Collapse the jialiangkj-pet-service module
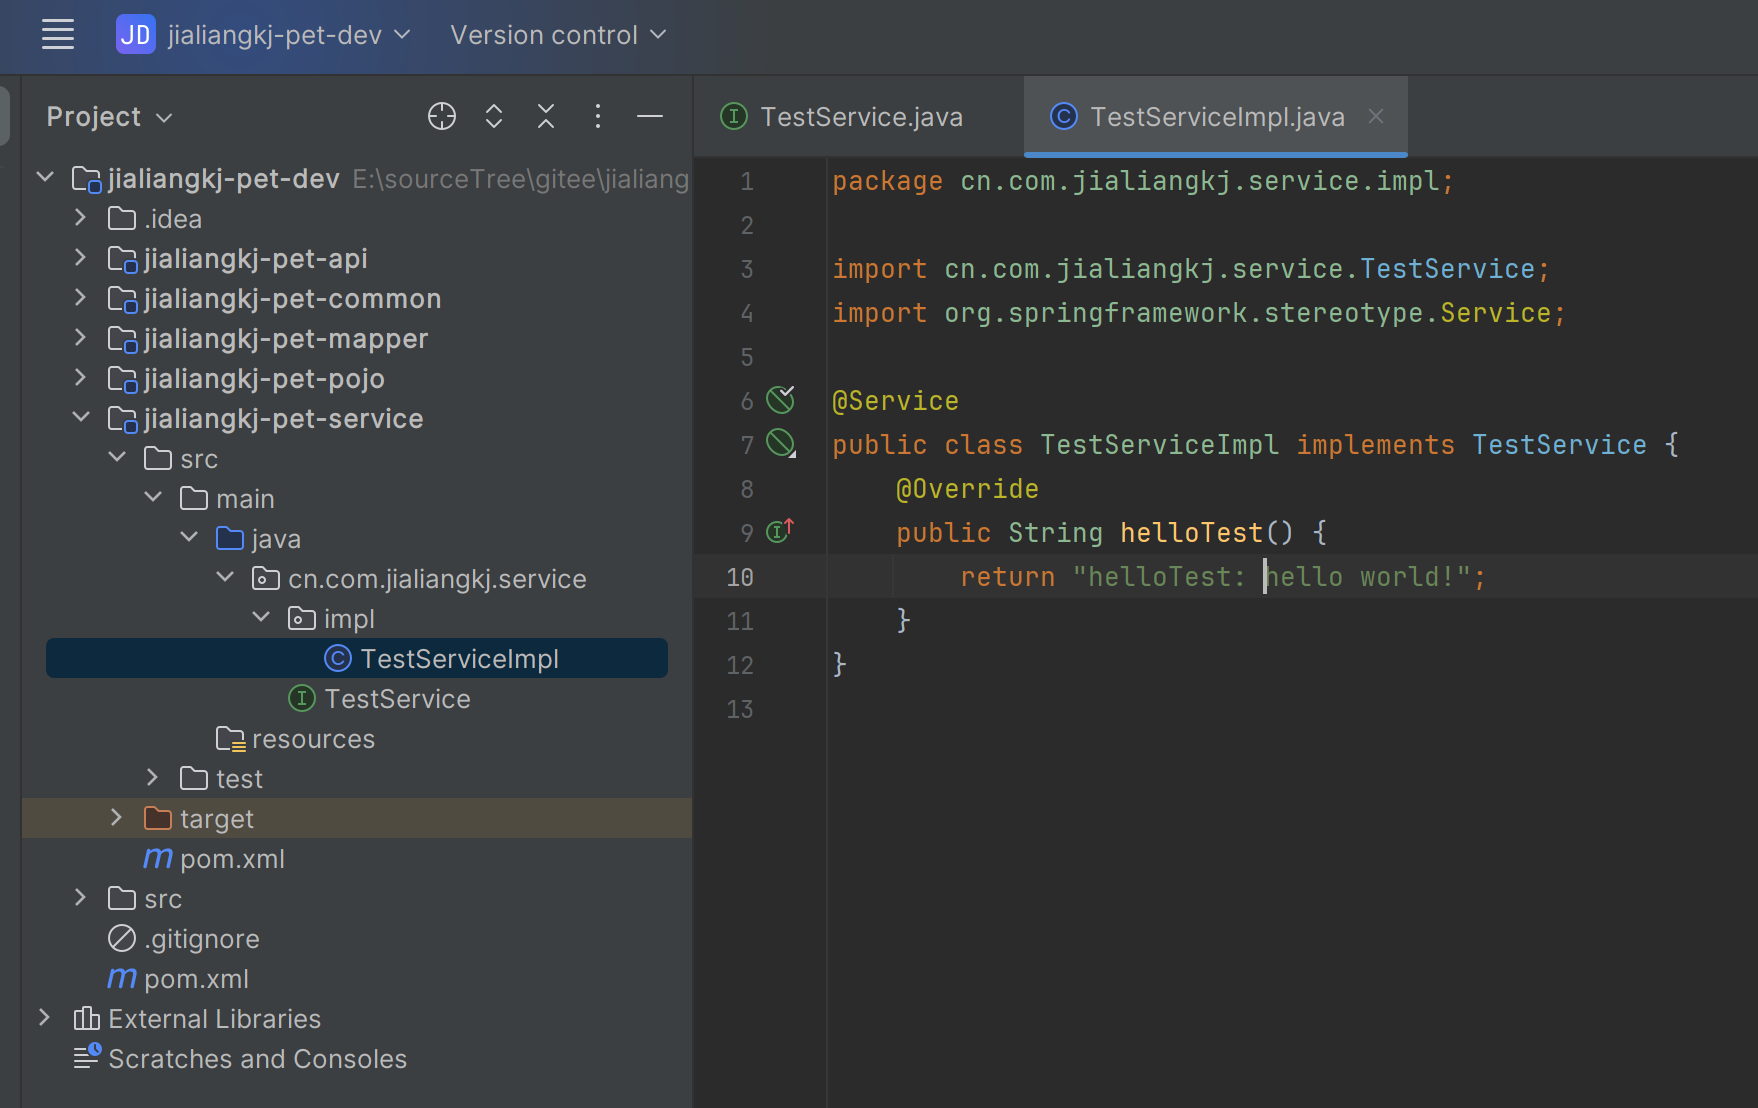1758x1108 pixels. click(x=81, y=418)
